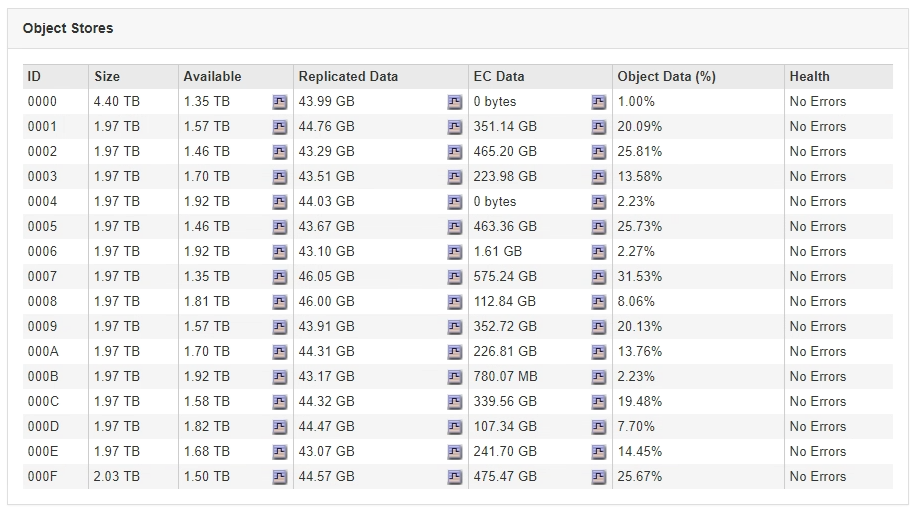Click the Object Stores panel title
This screenshot has height=511, width=915.
click(68, 28)
